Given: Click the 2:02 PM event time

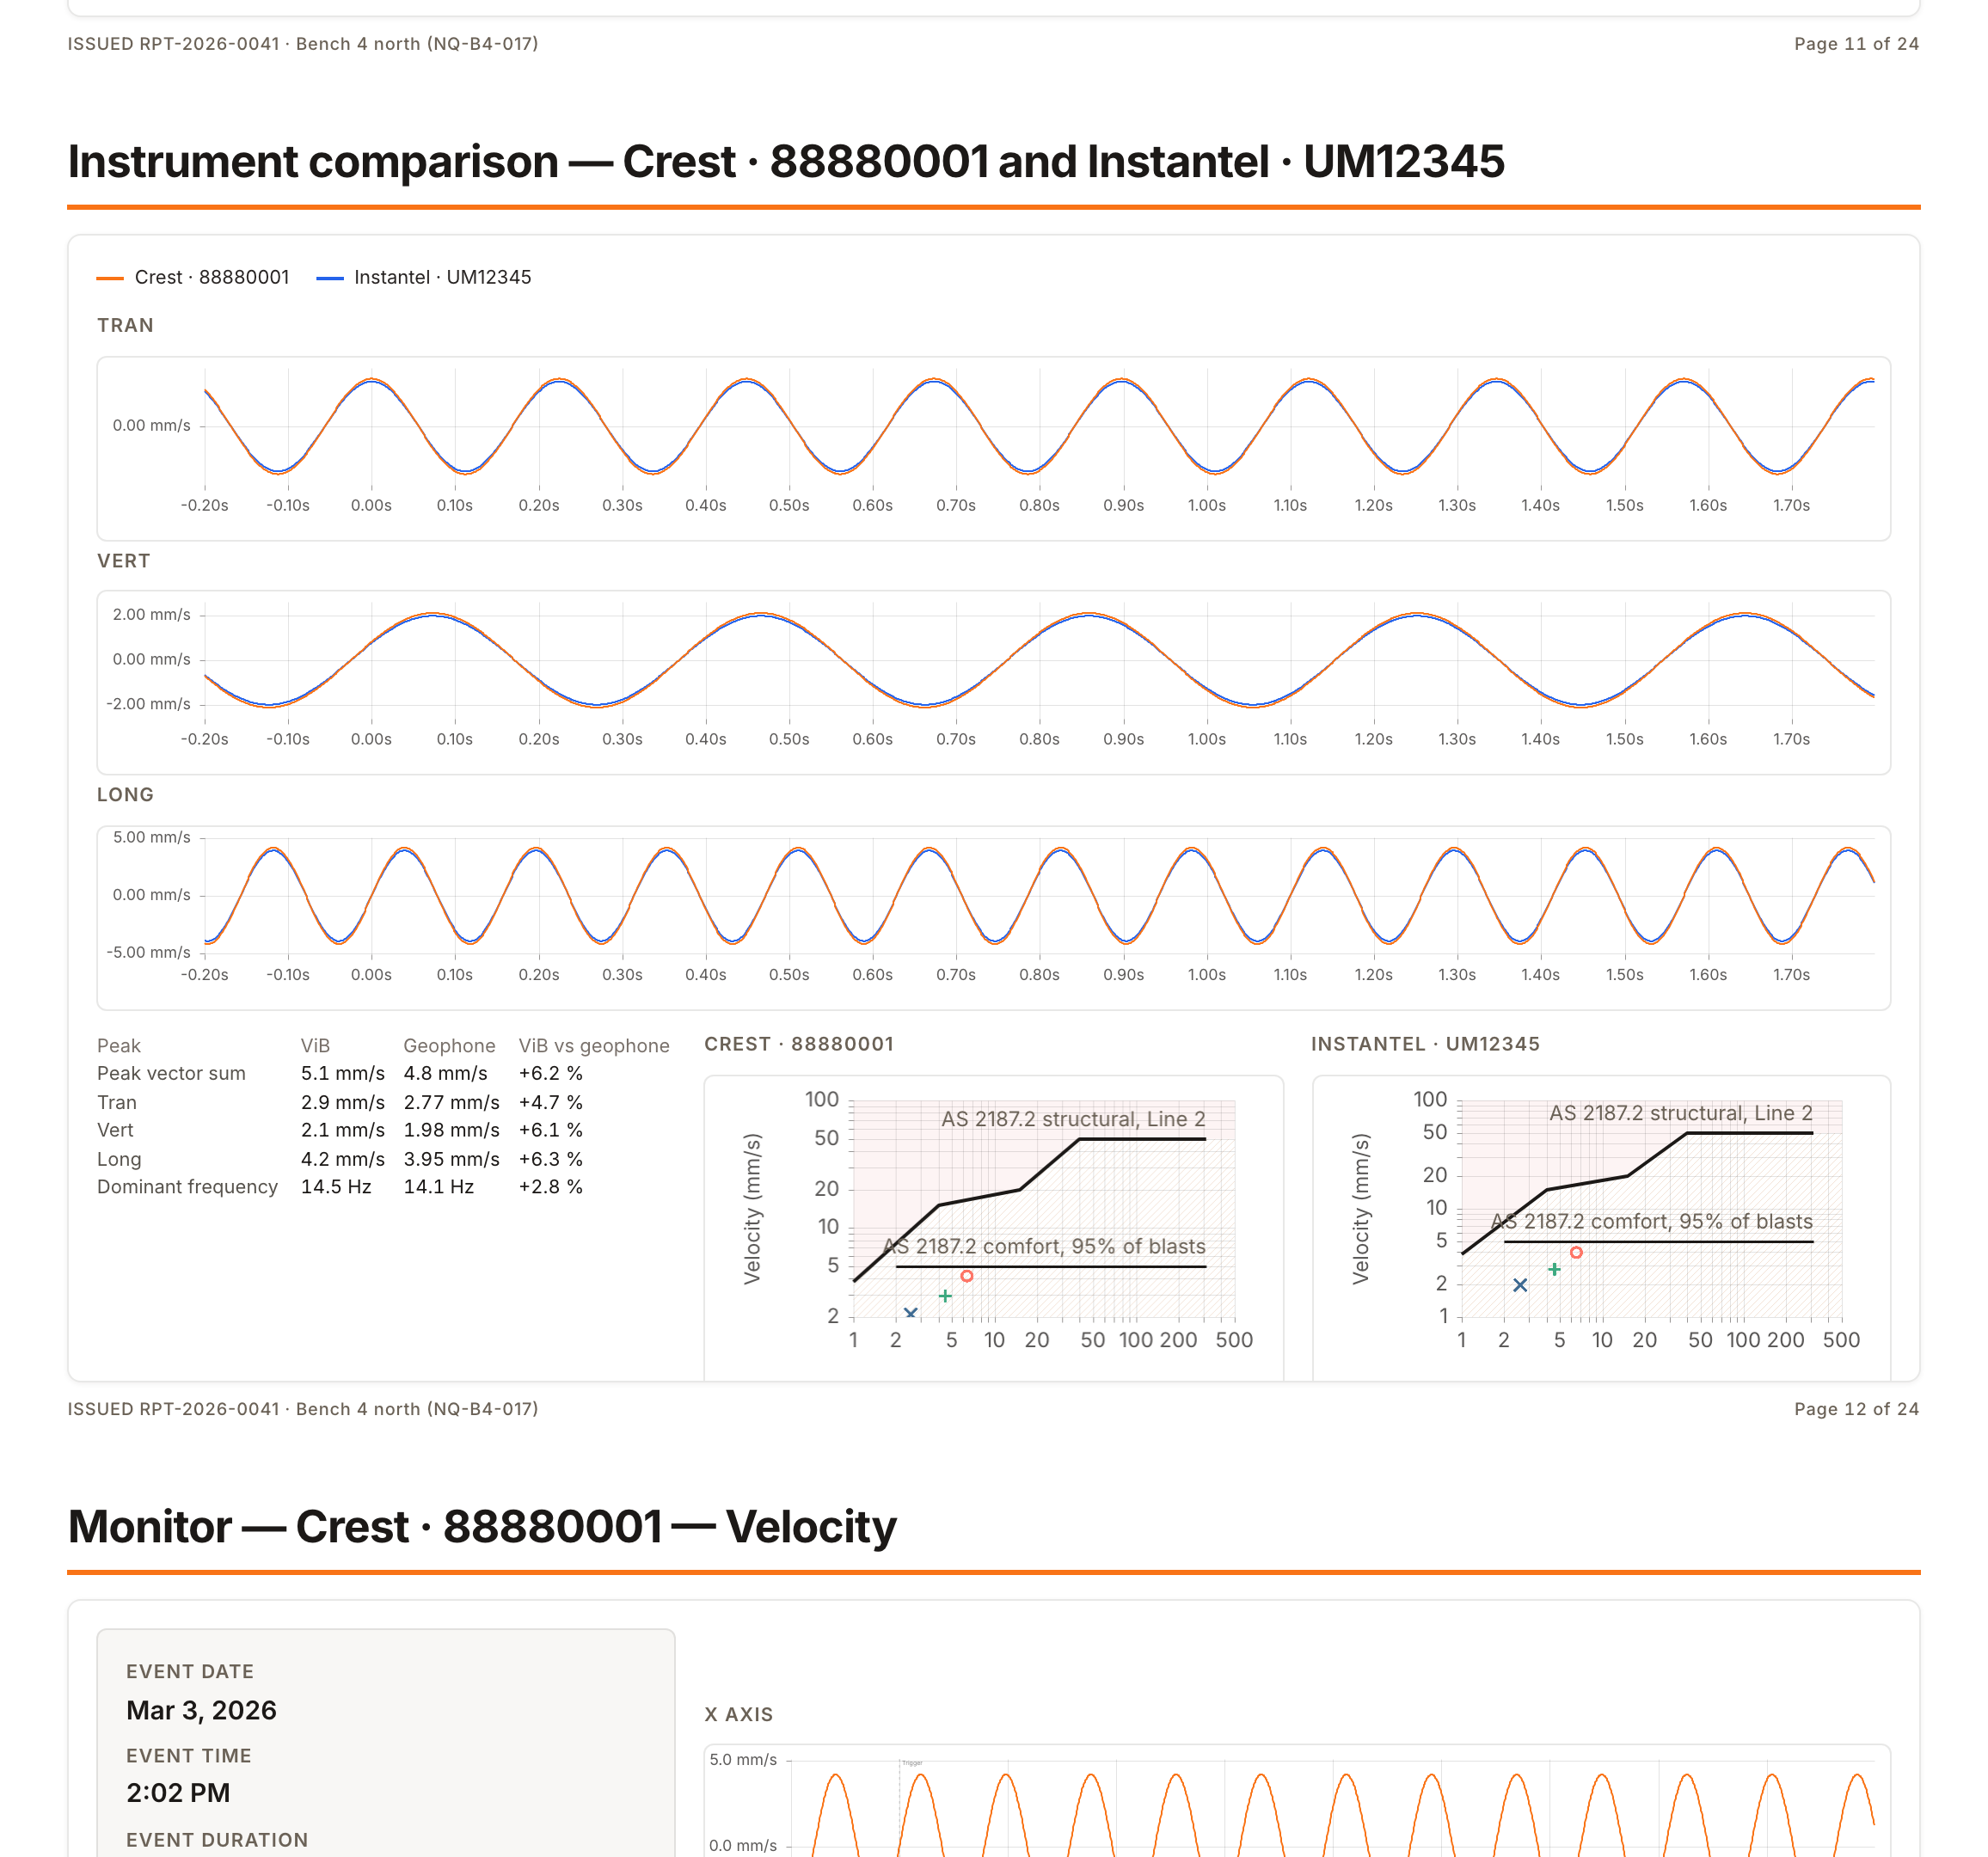Looking at the screenshot, I should click(x=178, y=1793).
